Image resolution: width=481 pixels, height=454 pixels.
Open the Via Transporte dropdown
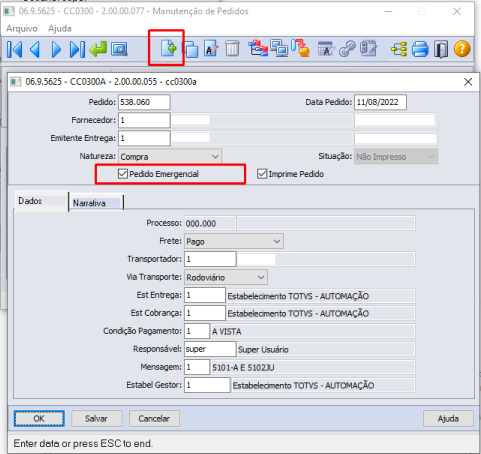coord(226,277)
